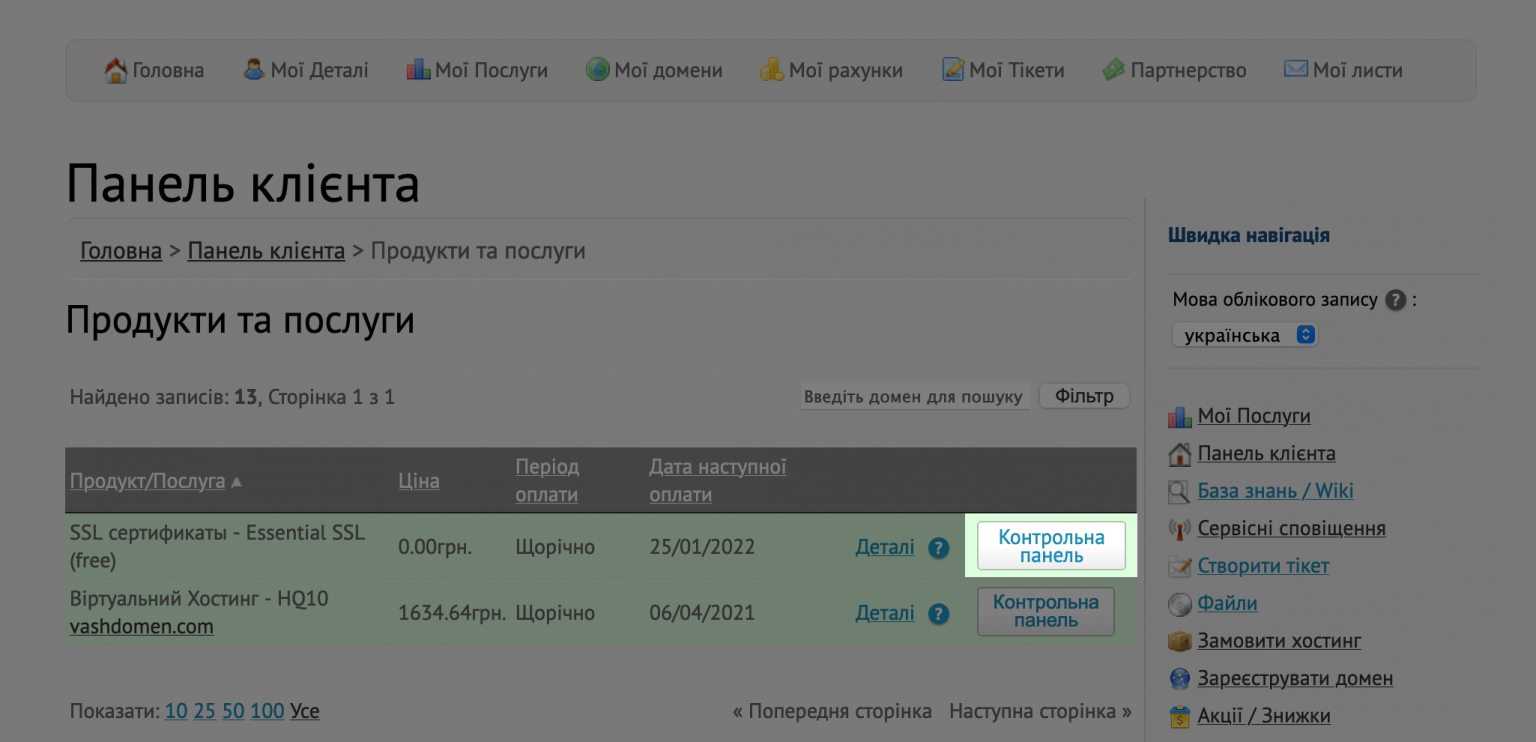This screenshot has width=1536, height=742.
Task: Open Мої листи via the envelope icon
Action: point(1295,69)
